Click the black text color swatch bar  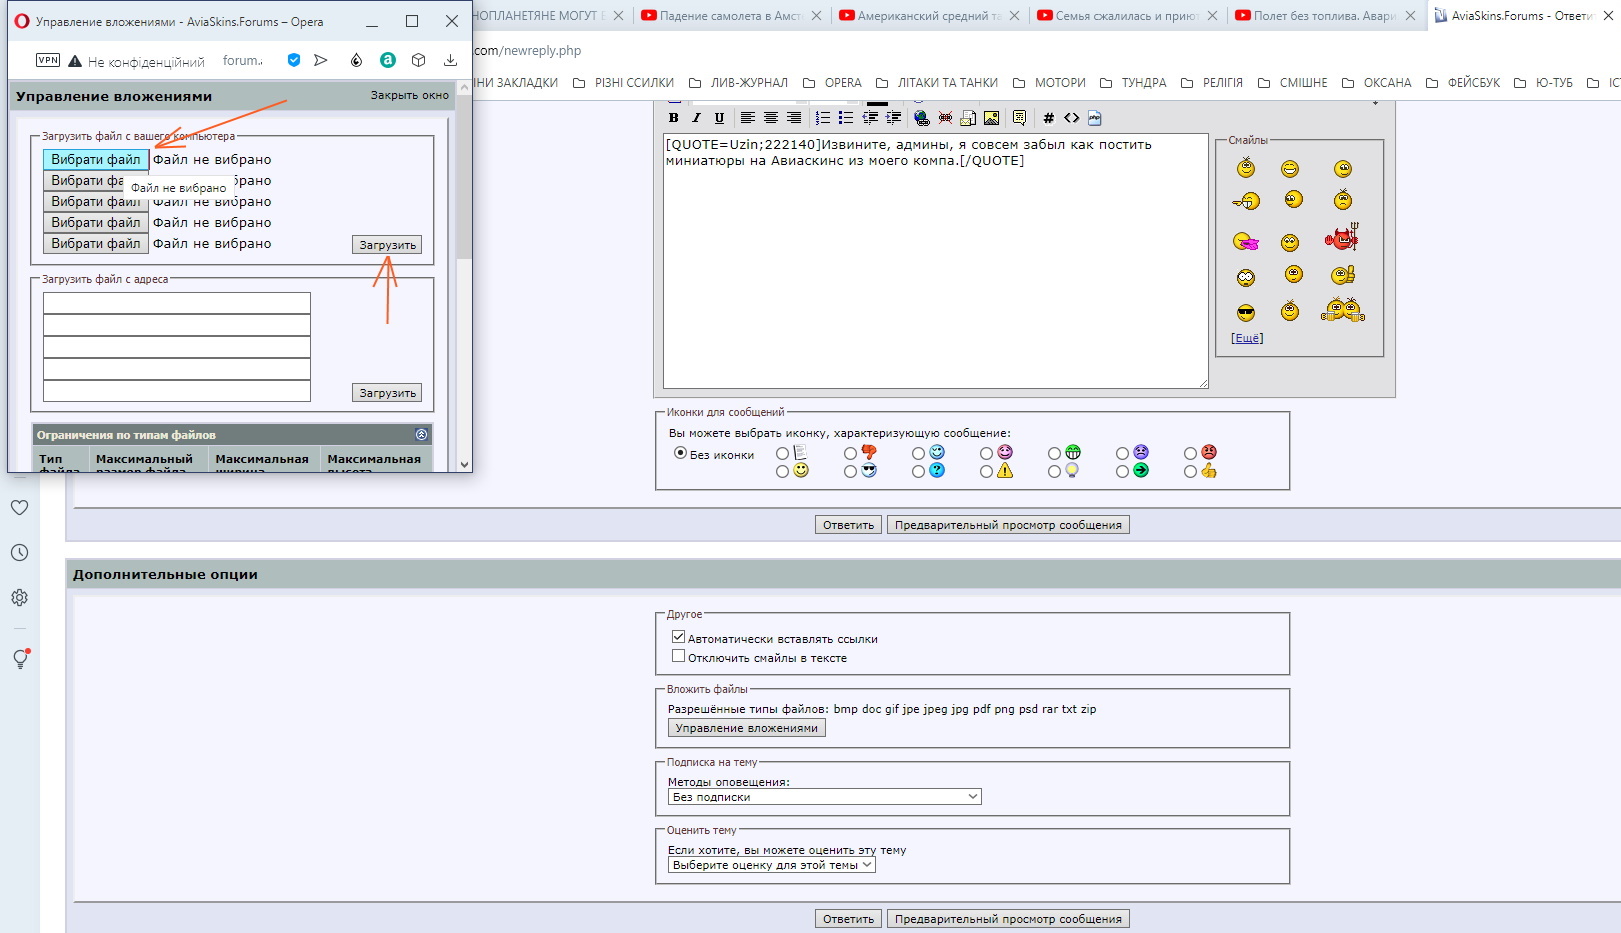tap(877, 102)
